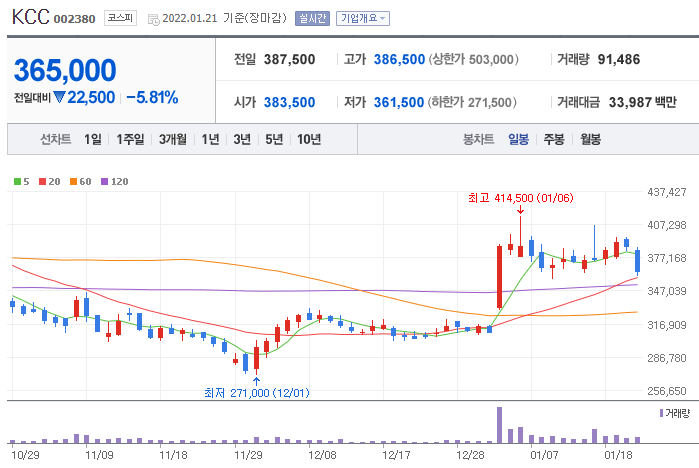Image resolution: width=699 pixels, height=468 pixels.
Task: Select the 5년 line chart tab
Action: pos(274,140)
